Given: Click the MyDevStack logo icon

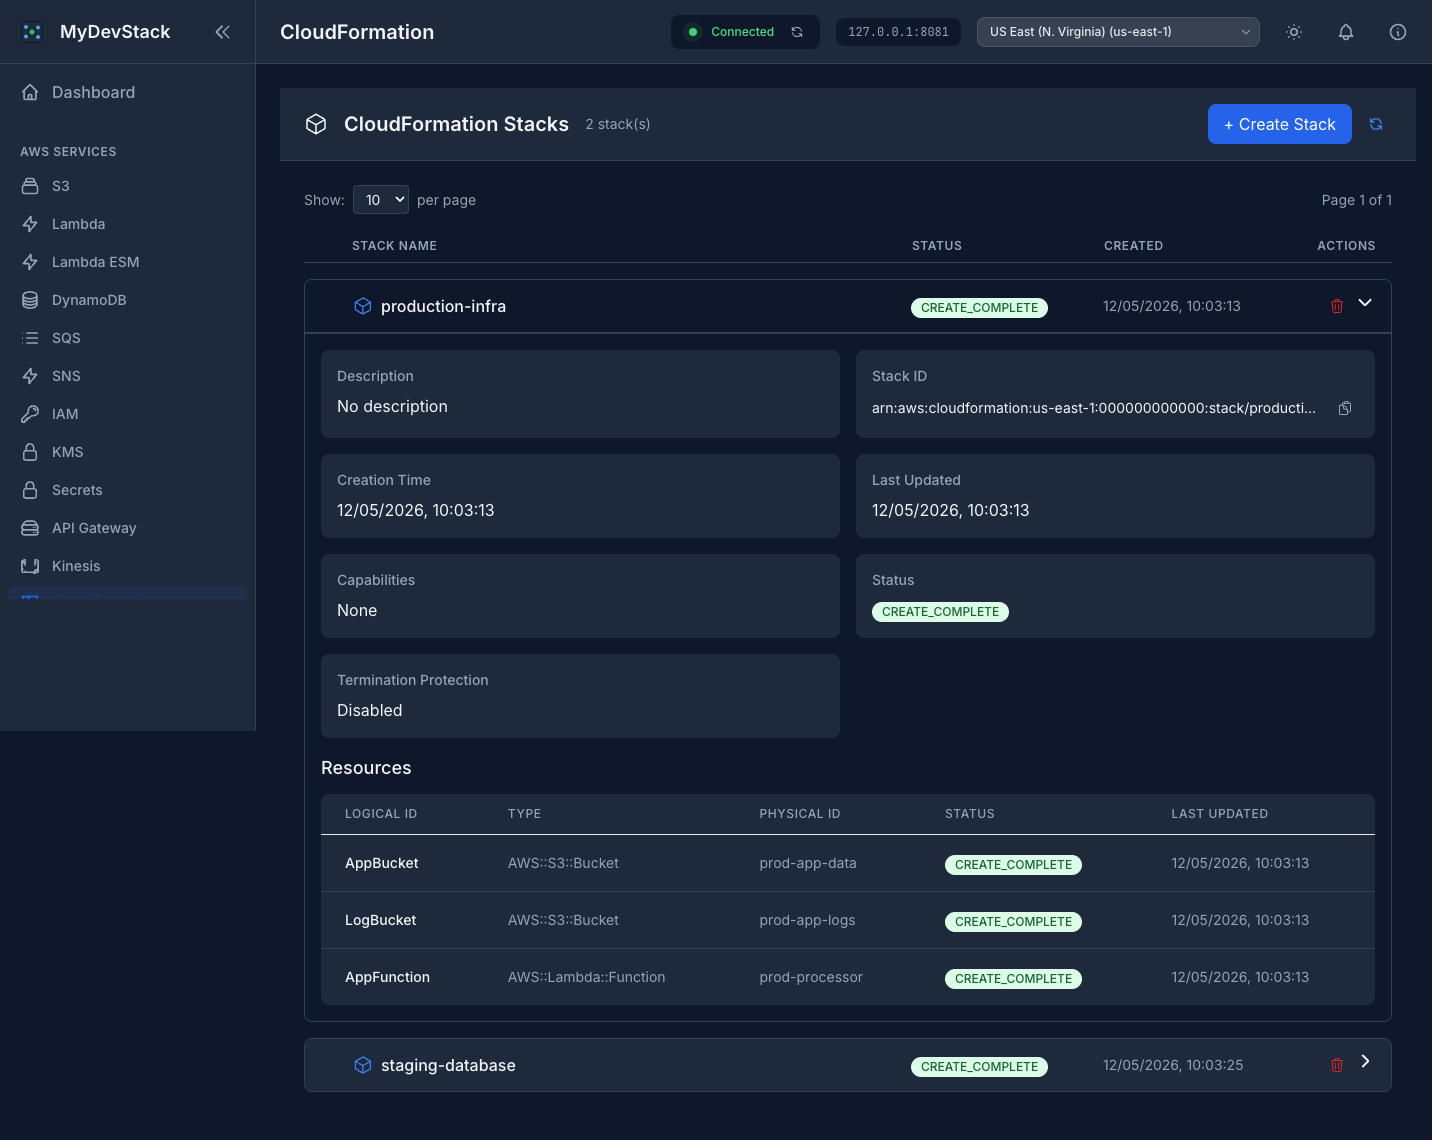Looking at the screenshot, I should point(32,32).
